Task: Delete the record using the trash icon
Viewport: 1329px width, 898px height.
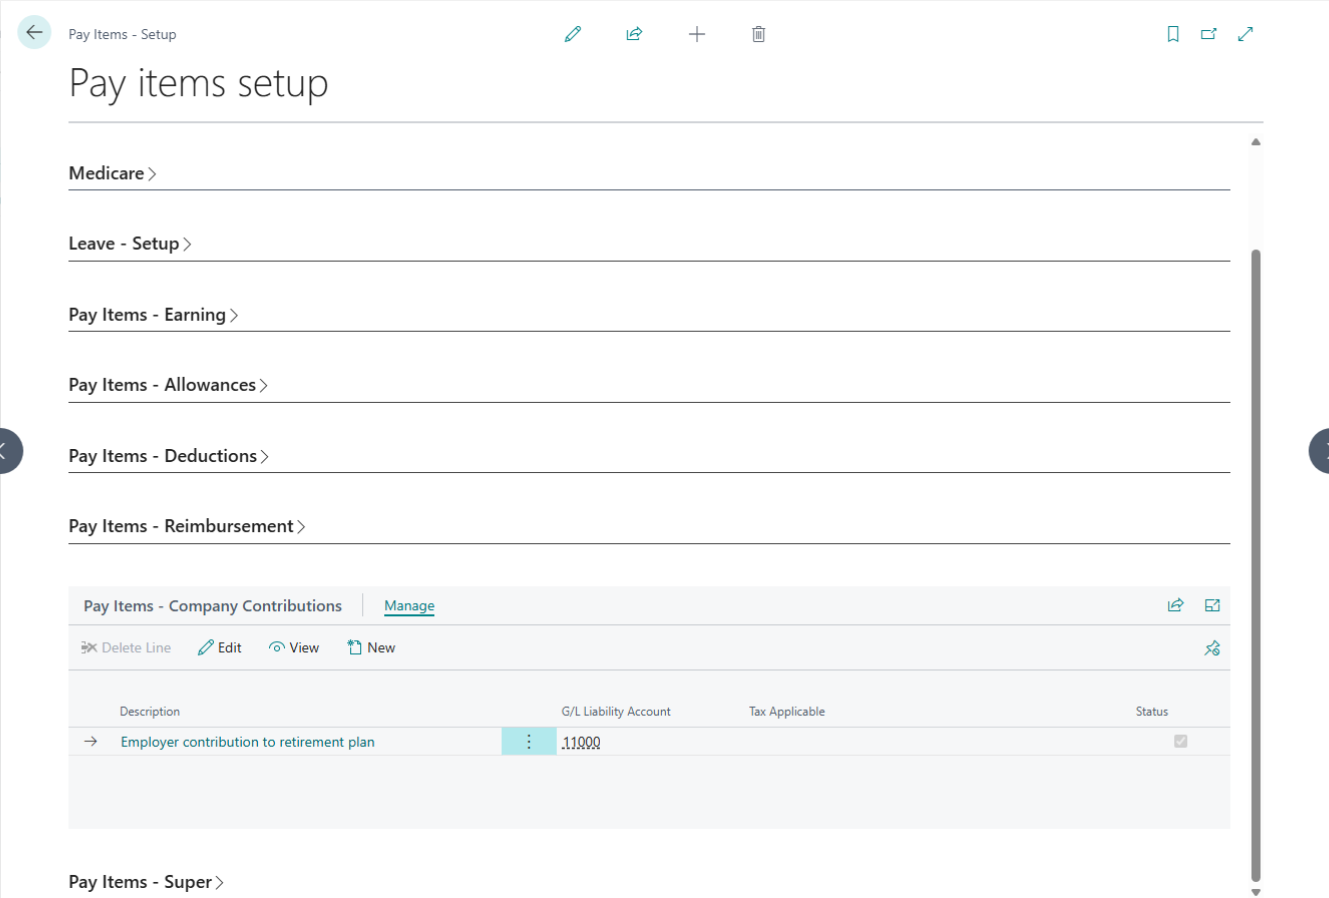Action: click(x=758, y=33)
